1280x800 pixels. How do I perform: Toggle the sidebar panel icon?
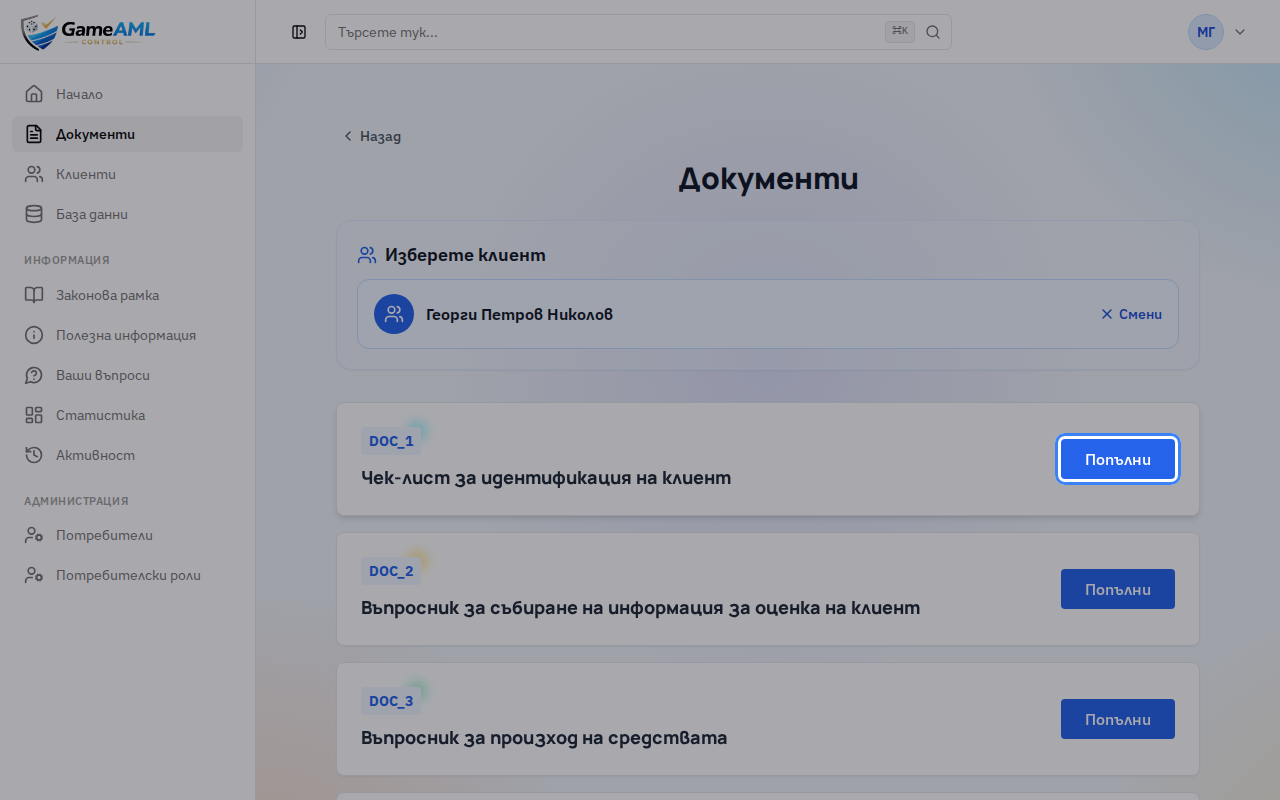(x=299, y=32)
